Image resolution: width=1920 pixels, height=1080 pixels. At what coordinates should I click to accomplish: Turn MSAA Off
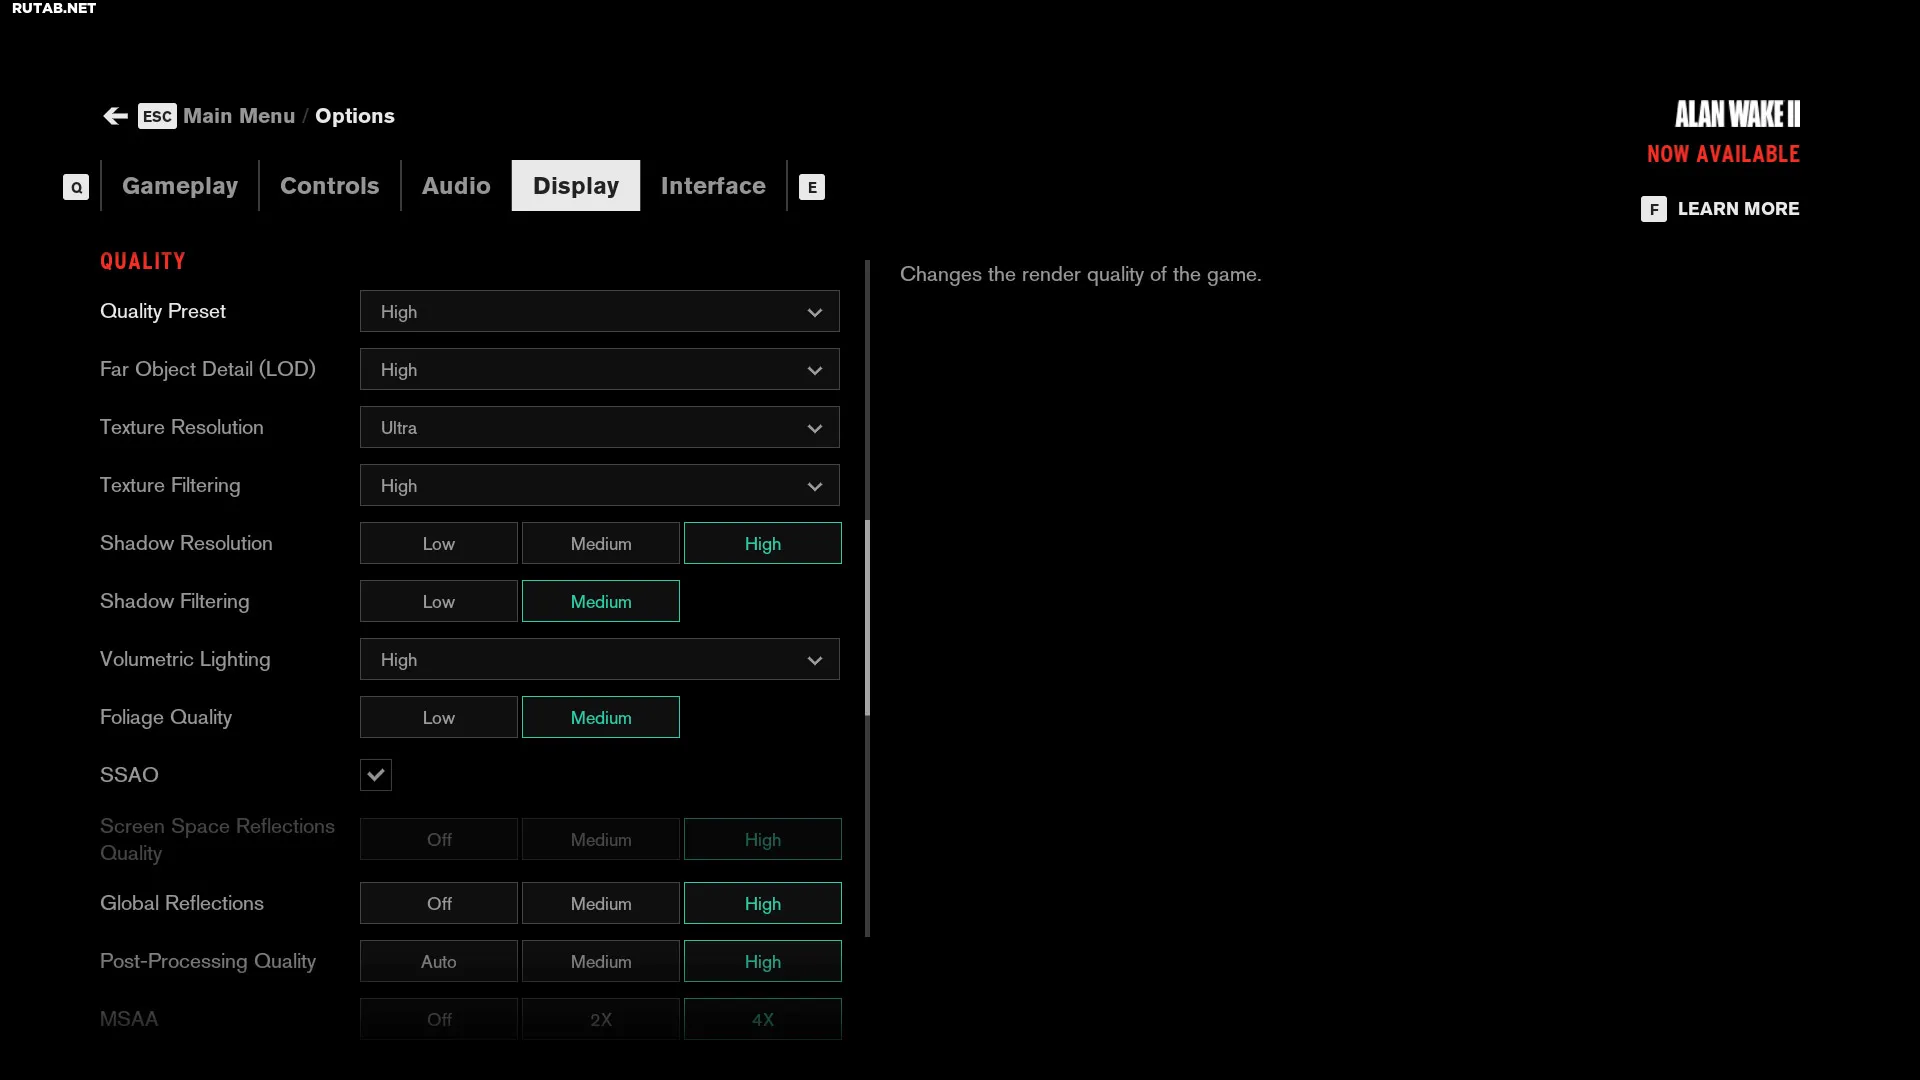pos(439,1019)
